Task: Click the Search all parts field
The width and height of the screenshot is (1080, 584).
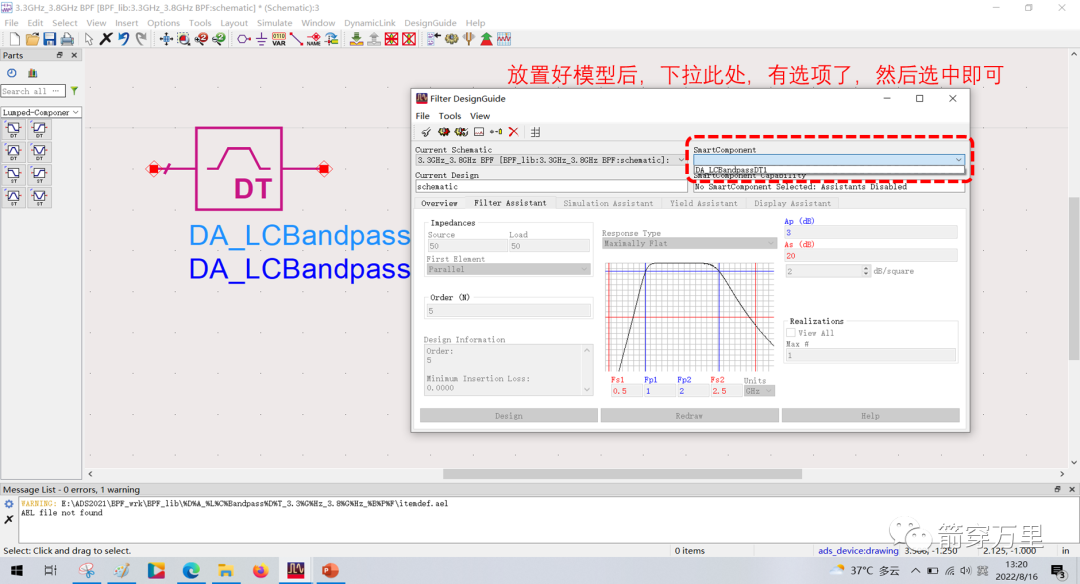Action: click(x=33, y=91)
